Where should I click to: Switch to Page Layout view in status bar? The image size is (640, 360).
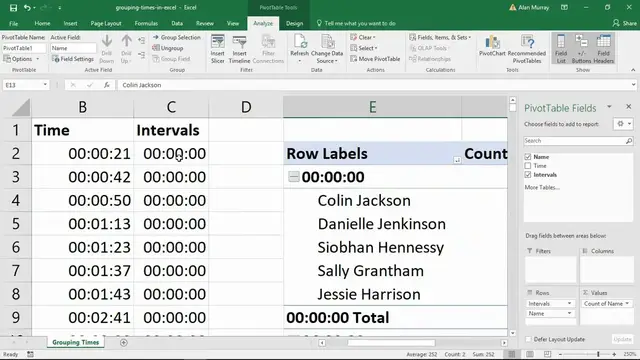coord(529,354)
